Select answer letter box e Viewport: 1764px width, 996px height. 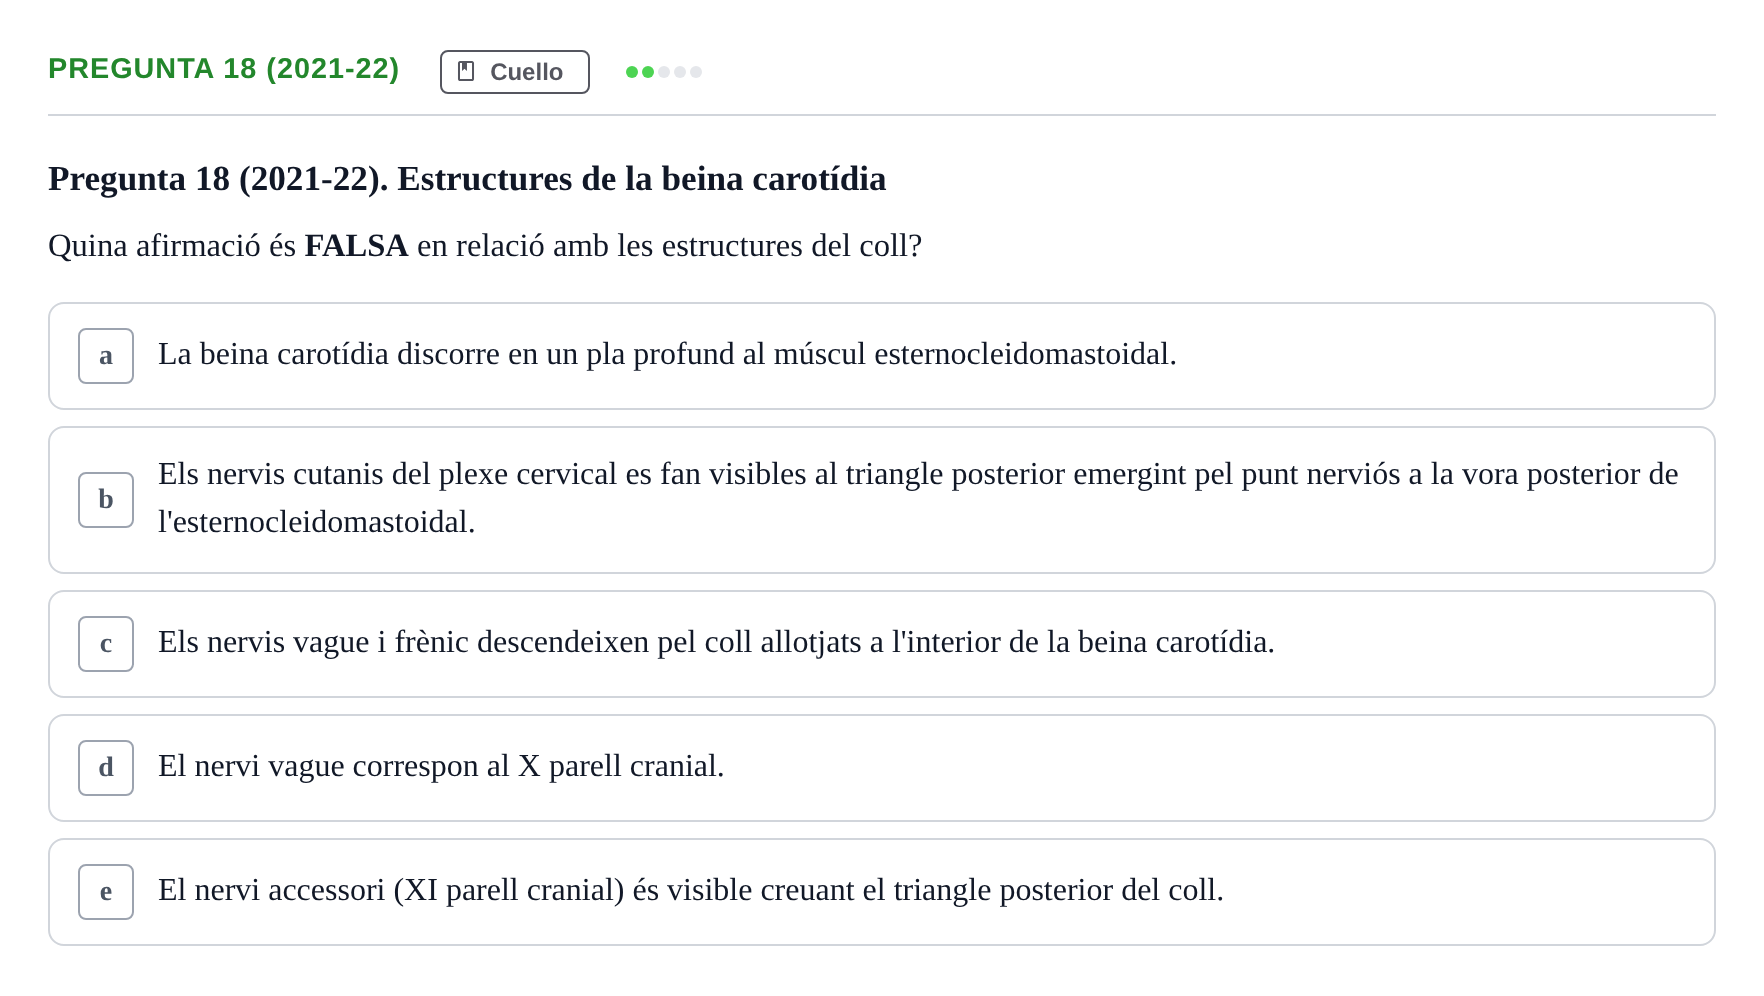pyautogui.click(x=106, y=892)
